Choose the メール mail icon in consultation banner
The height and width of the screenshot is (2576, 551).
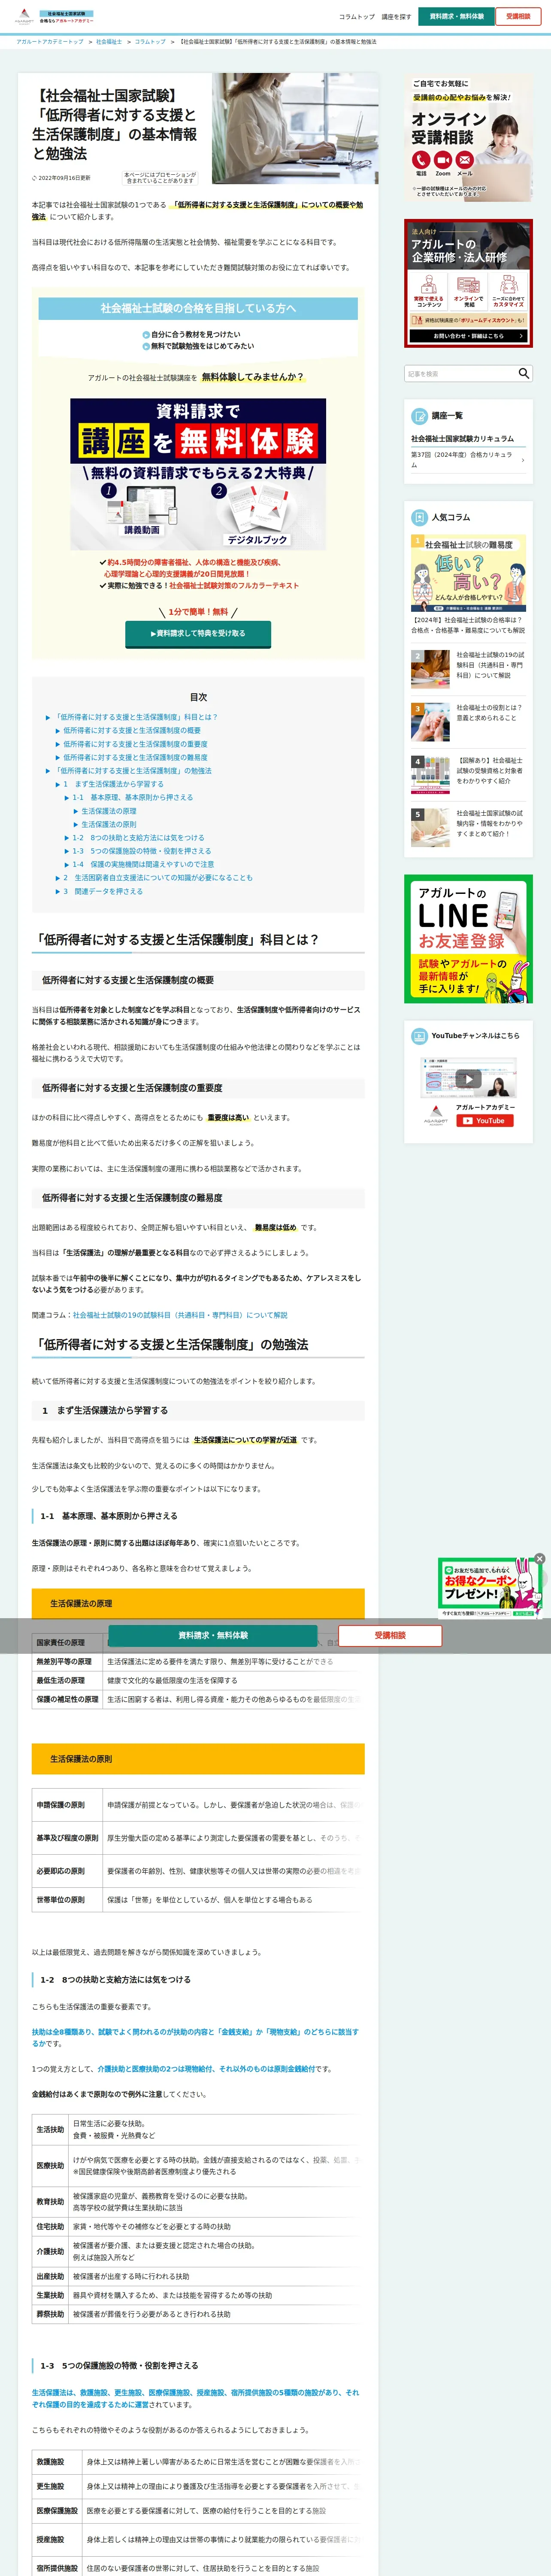tap(465, 160)
